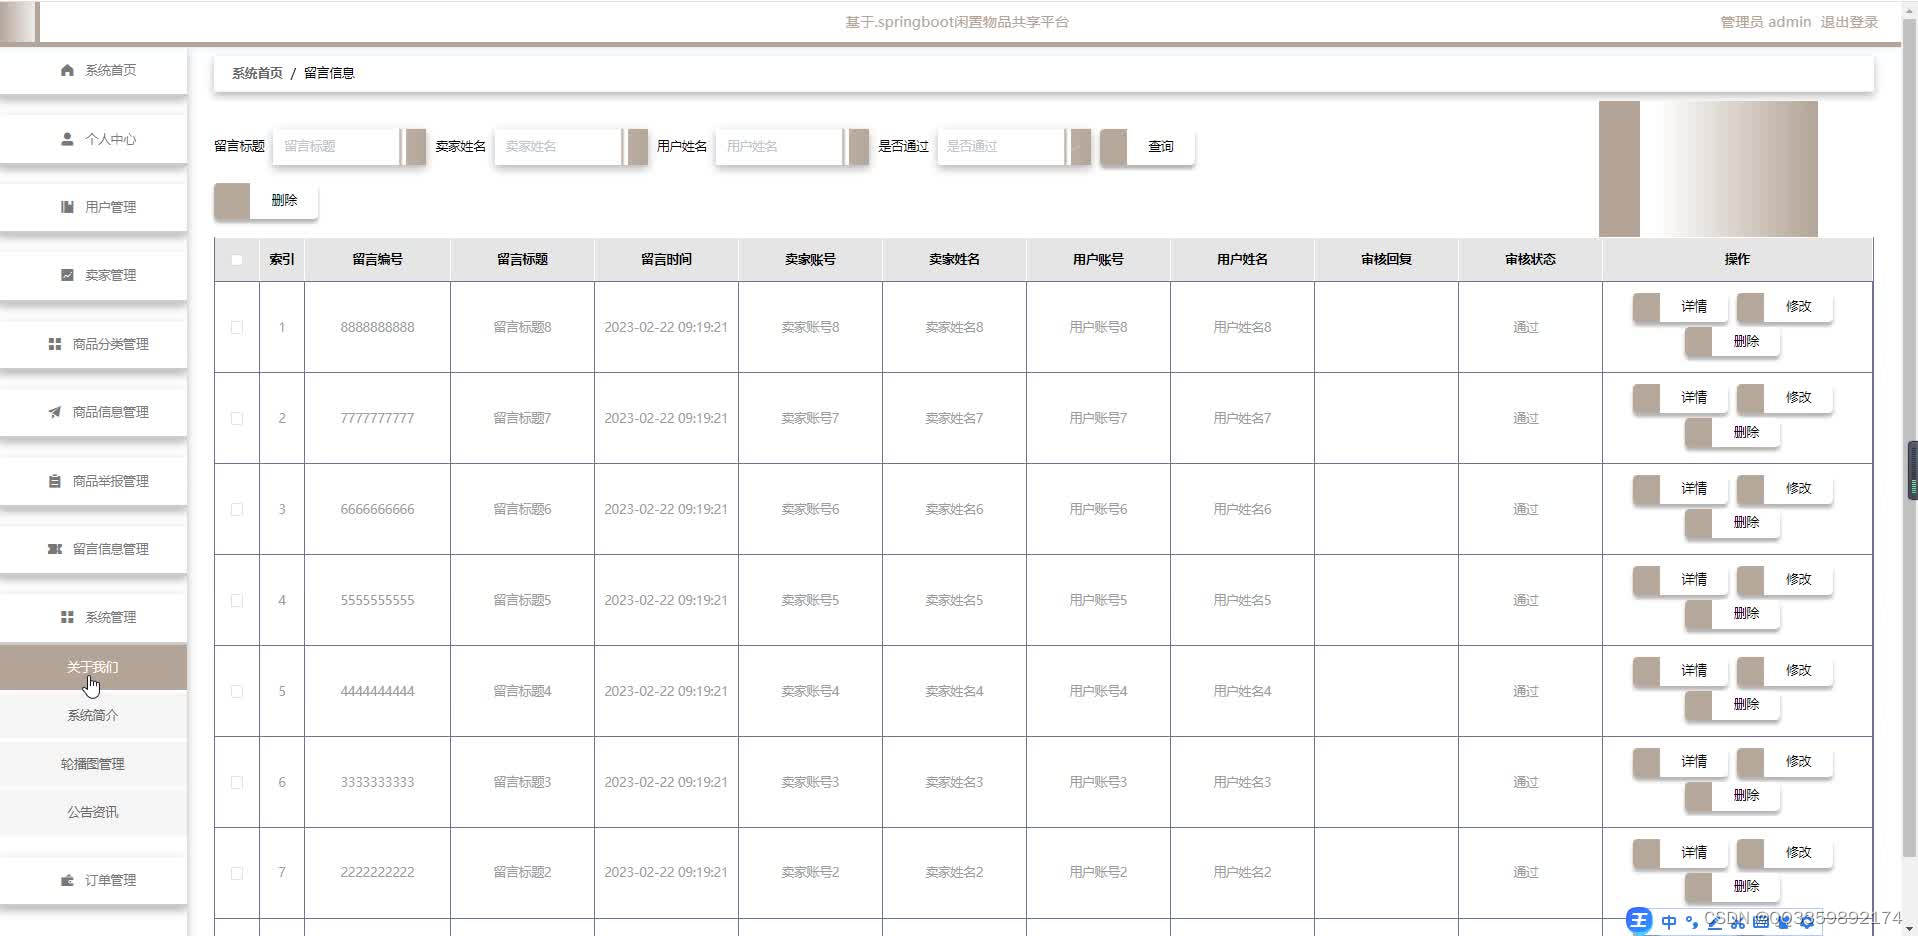Click the 查询 search button
Viewport: 1918px width, 936px height.
[1147, 146]
